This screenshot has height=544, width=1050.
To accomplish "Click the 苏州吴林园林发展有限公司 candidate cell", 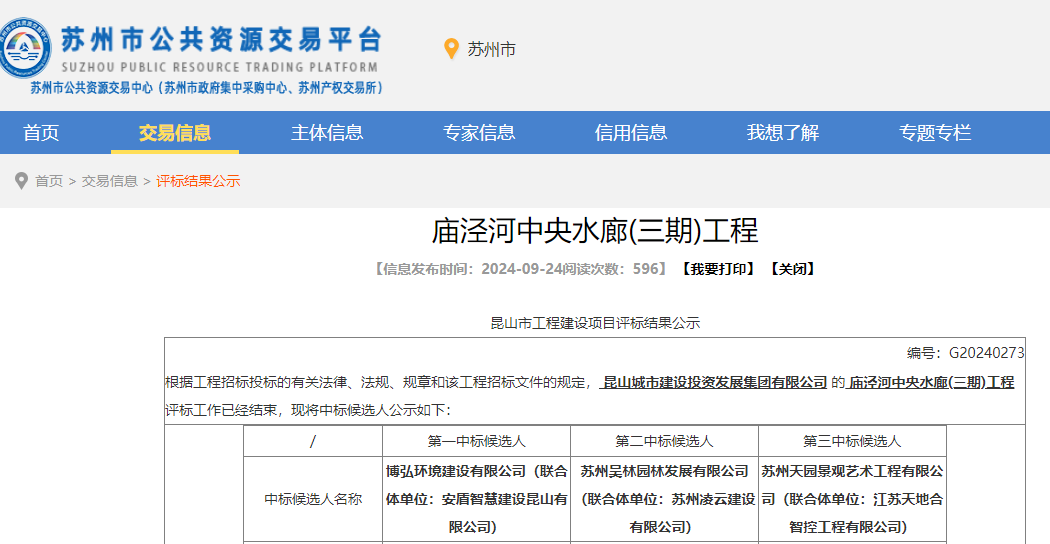I will click(x=665, y=498).
